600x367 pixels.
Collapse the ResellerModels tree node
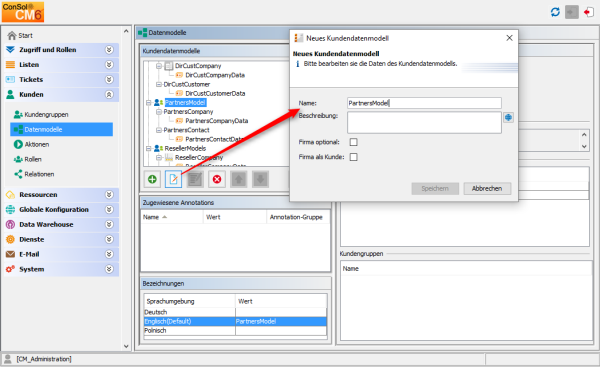pos(148,148)
